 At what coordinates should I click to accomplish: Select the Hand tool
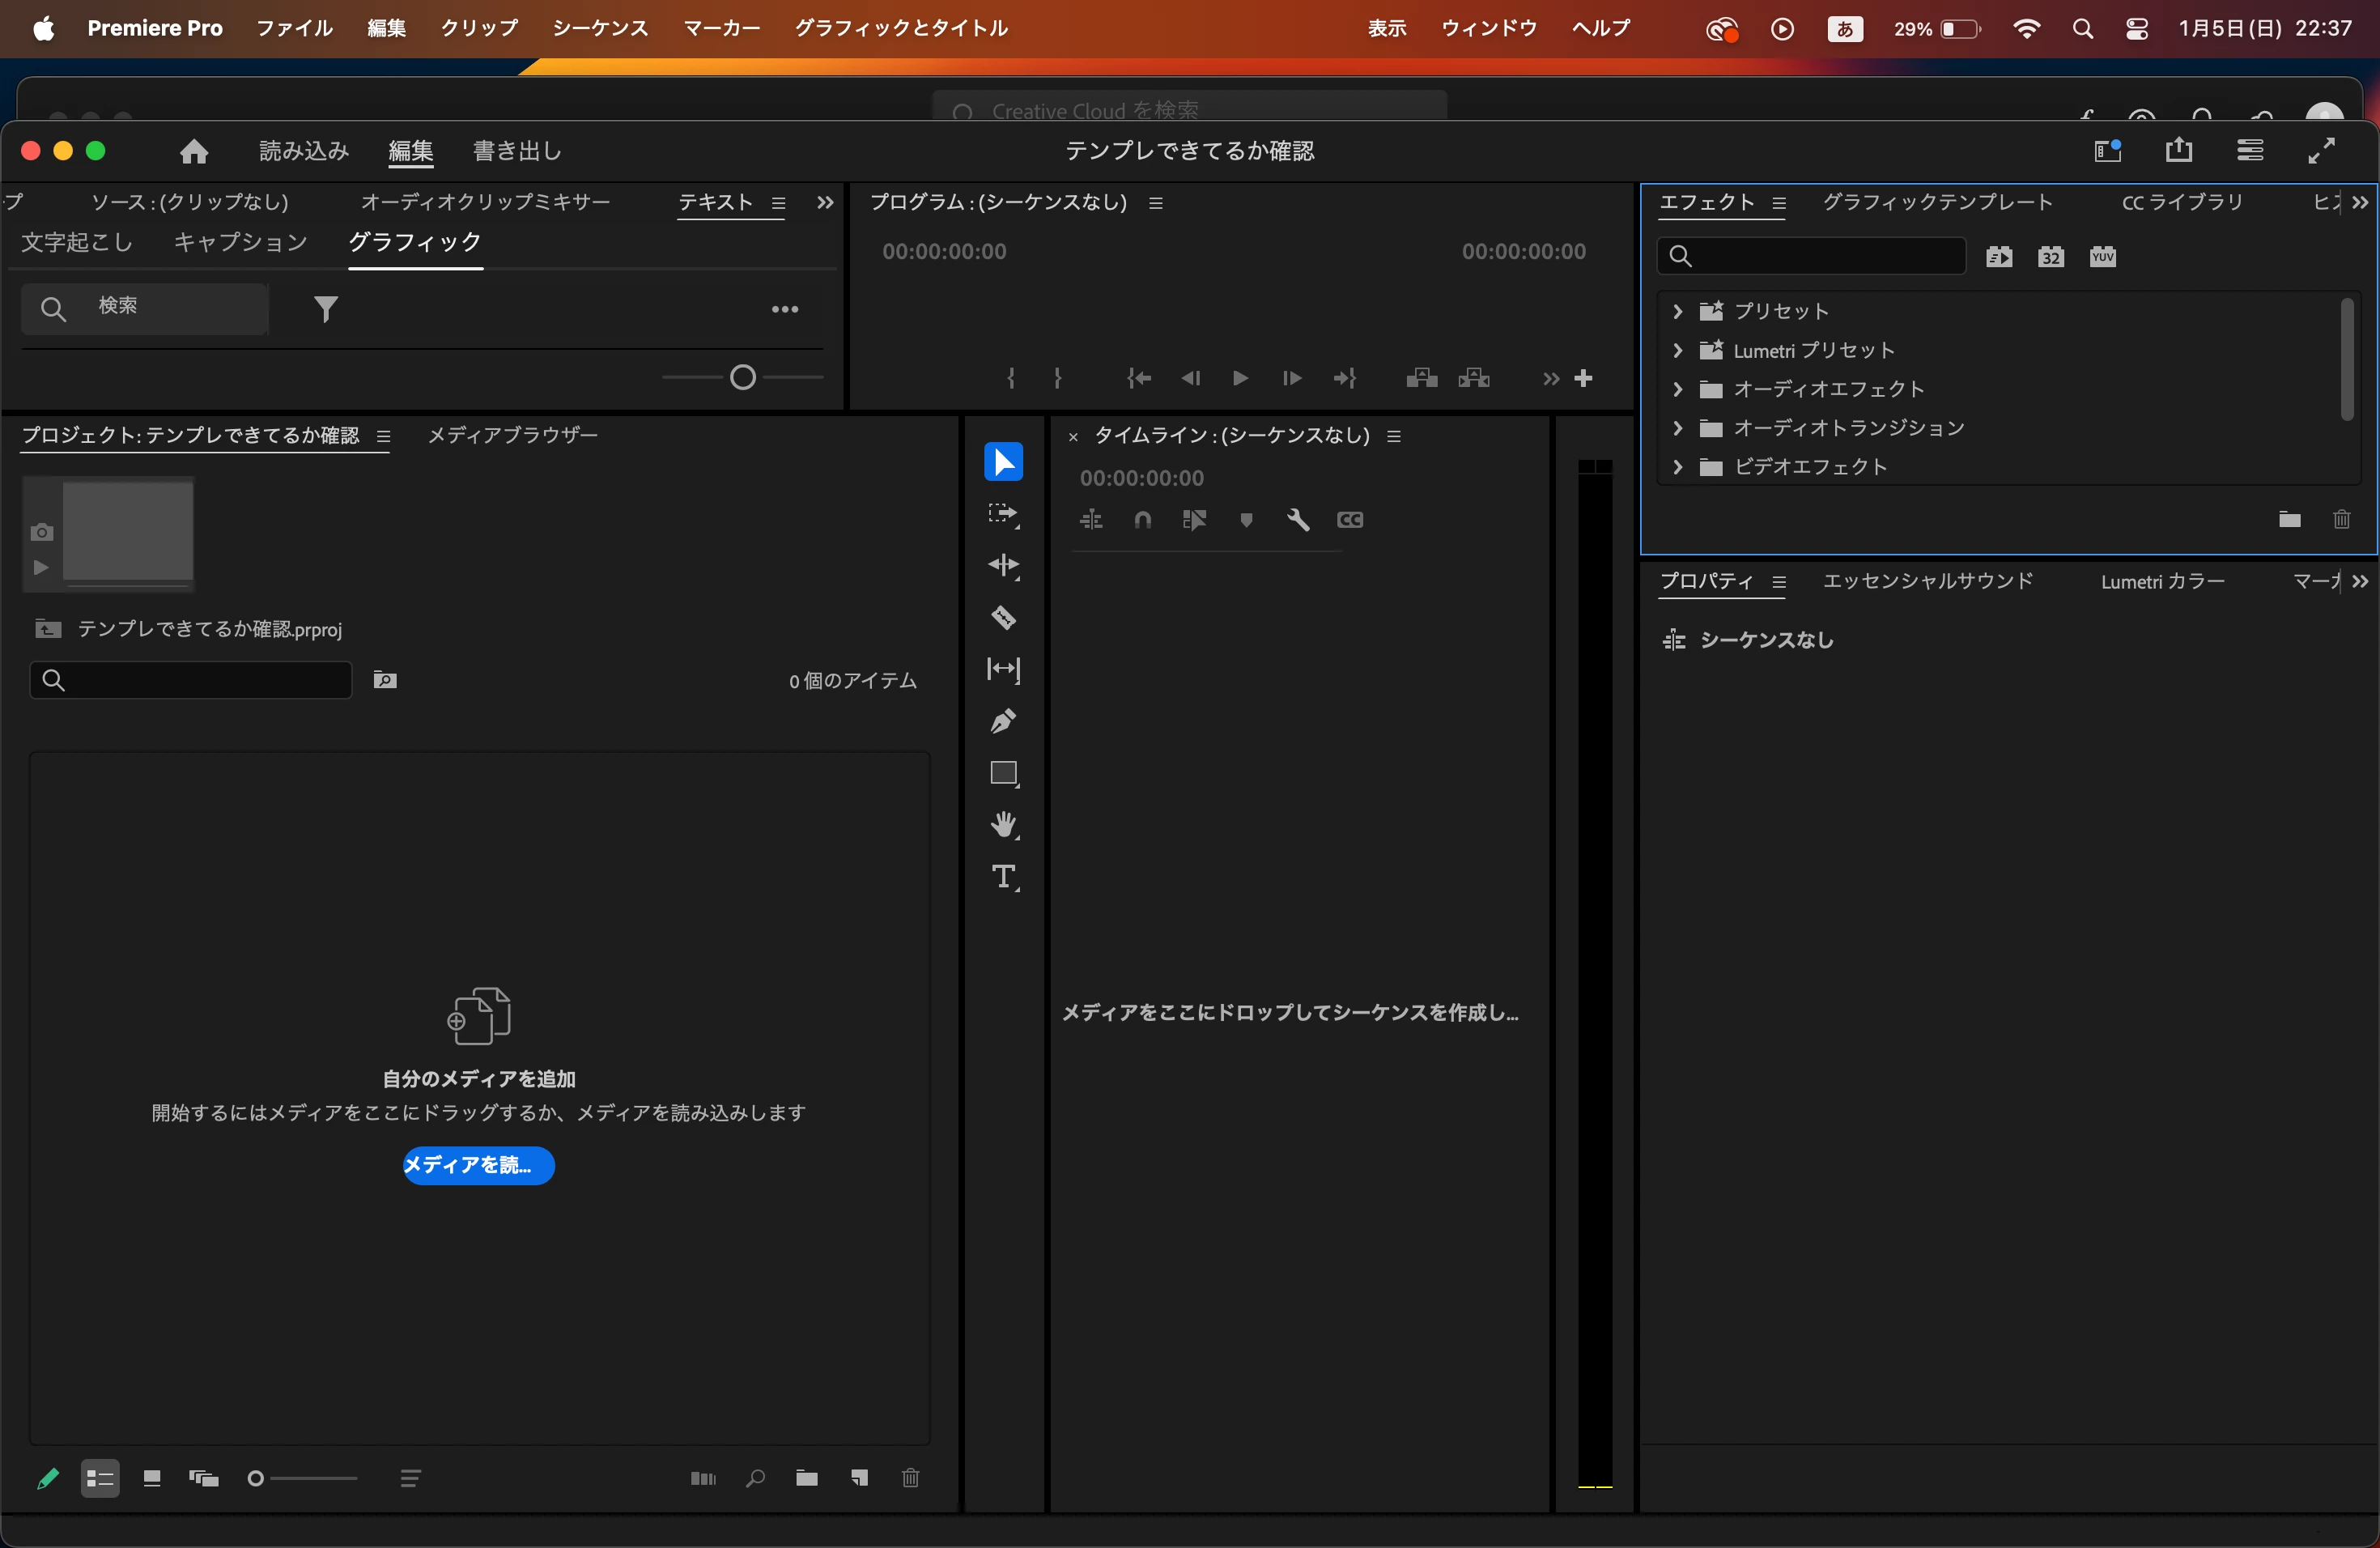point(1003,825)
